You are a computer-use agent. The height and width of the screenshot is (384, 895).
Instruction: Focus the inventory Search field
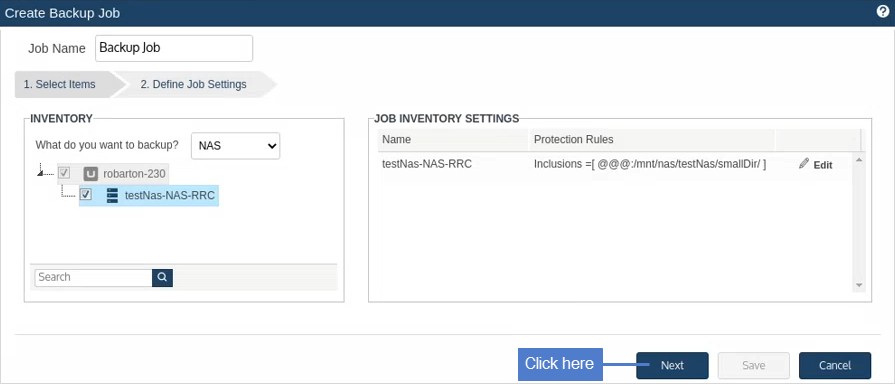(x=94, y=277)
